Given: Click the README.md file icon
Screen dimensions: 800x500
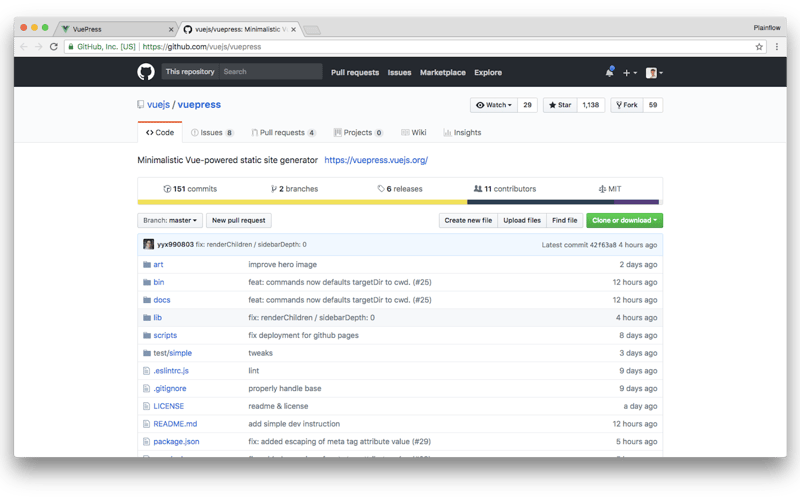Looking at the screenshot, I should click(x=146, y=424).
